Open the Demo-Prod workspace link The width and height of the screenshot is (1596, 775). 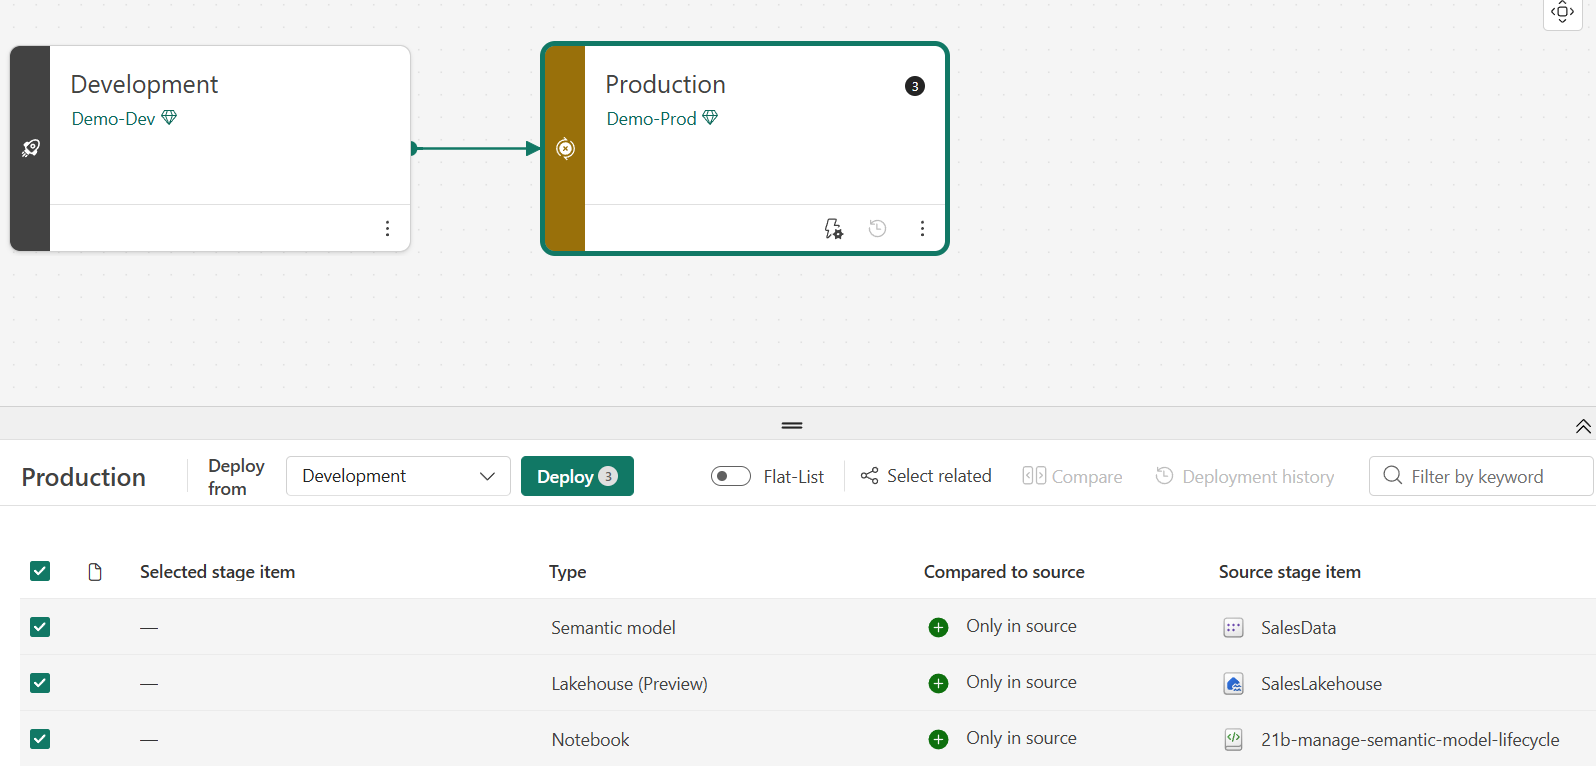pos(651,118)
